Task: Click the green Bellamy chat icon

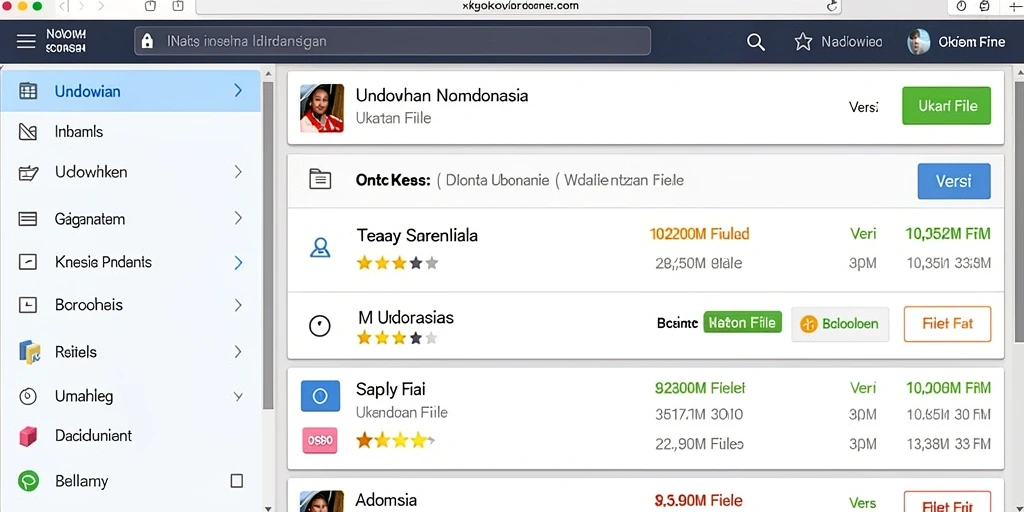Action: (x=28, y=481)
